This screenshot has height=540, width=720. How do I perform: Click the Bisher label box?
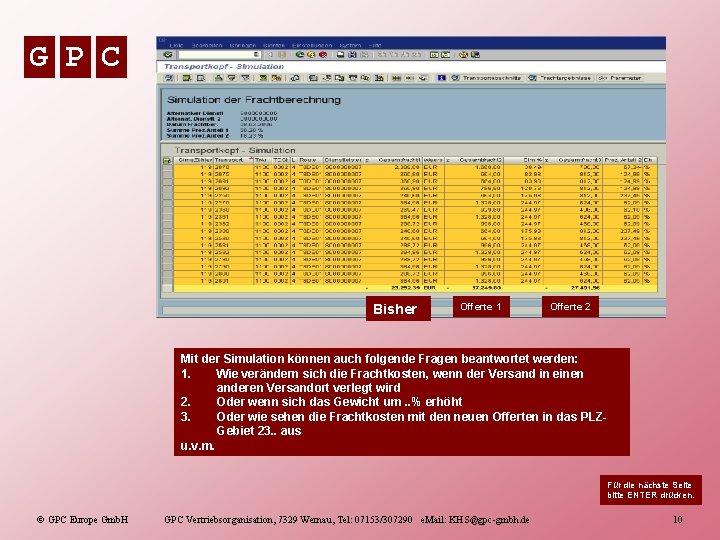tap(398, 309)
